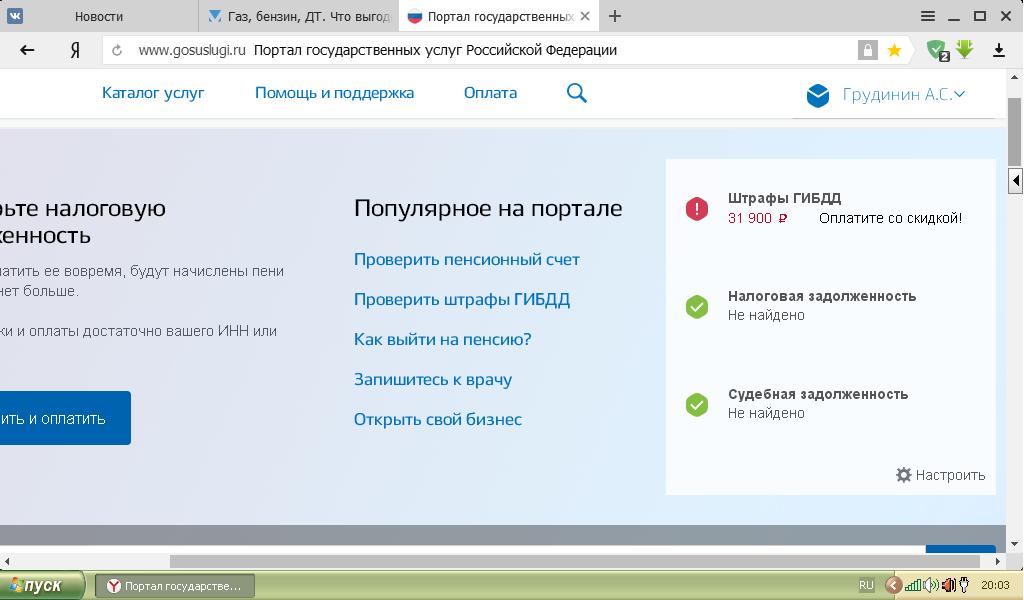This screenshot has width=1024, height=600.
Task: Click the padlock icon in address bar
Action: (x=867, y=50)
